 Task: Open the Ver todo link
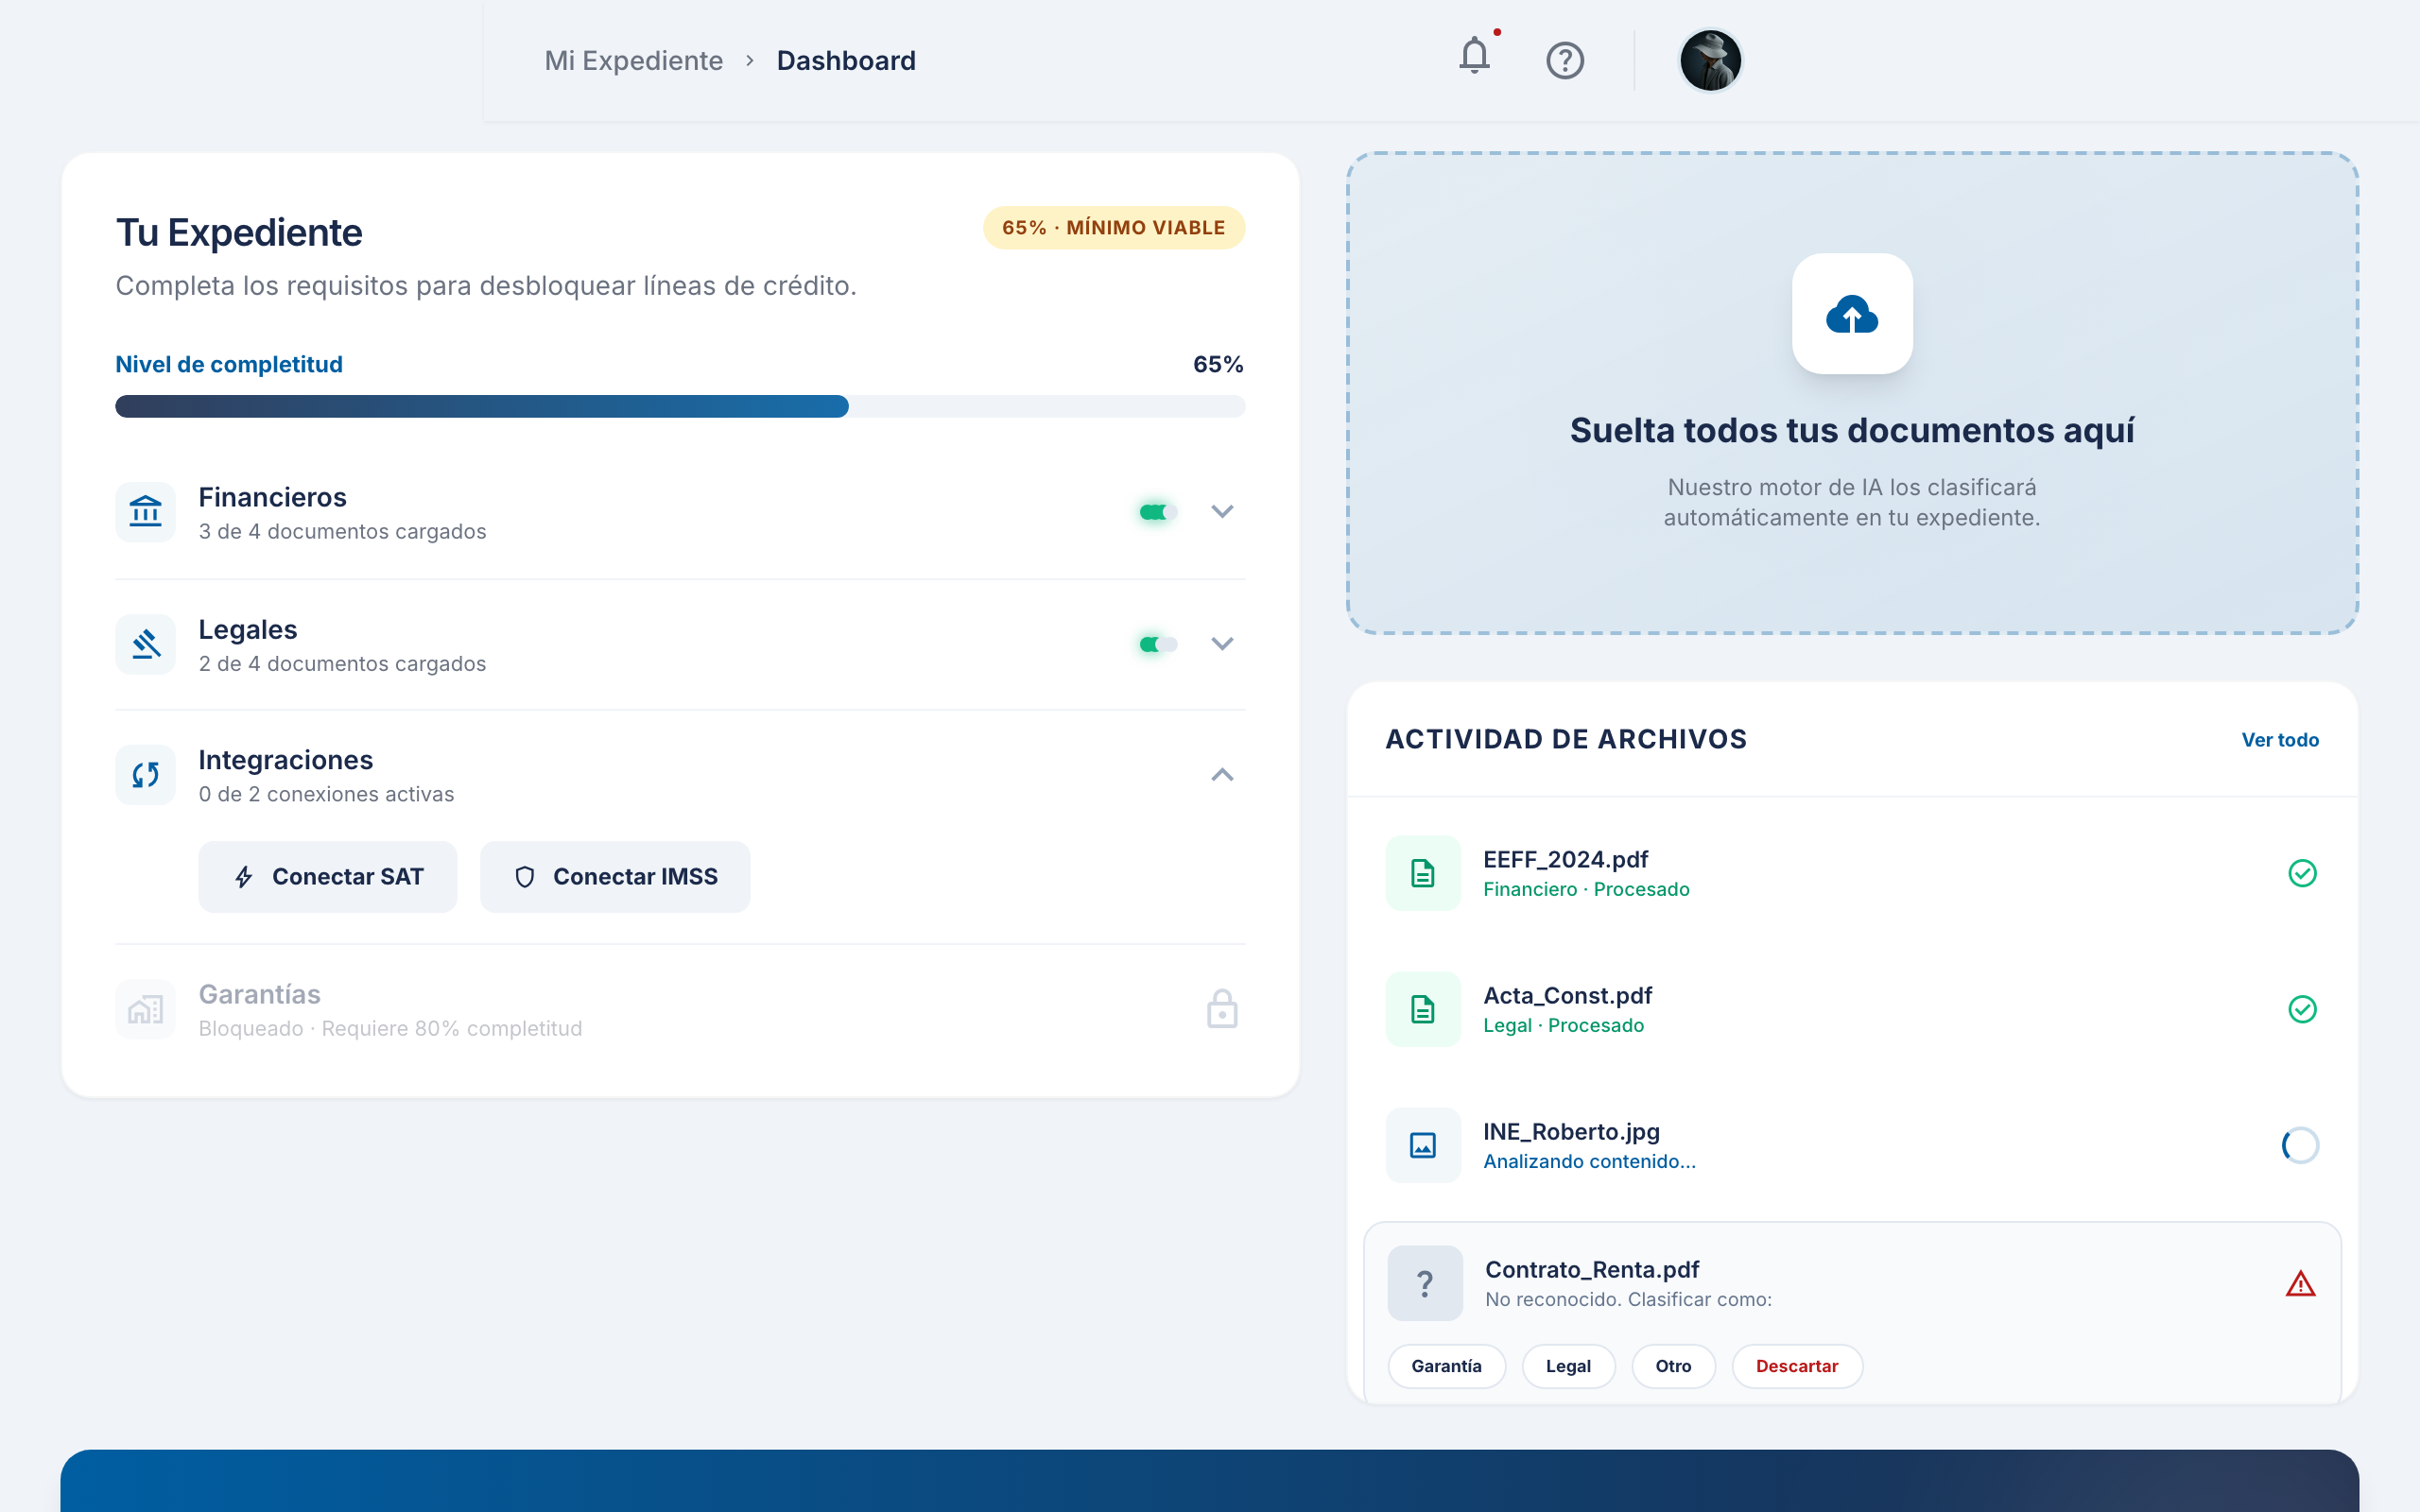pos(2279,740)
